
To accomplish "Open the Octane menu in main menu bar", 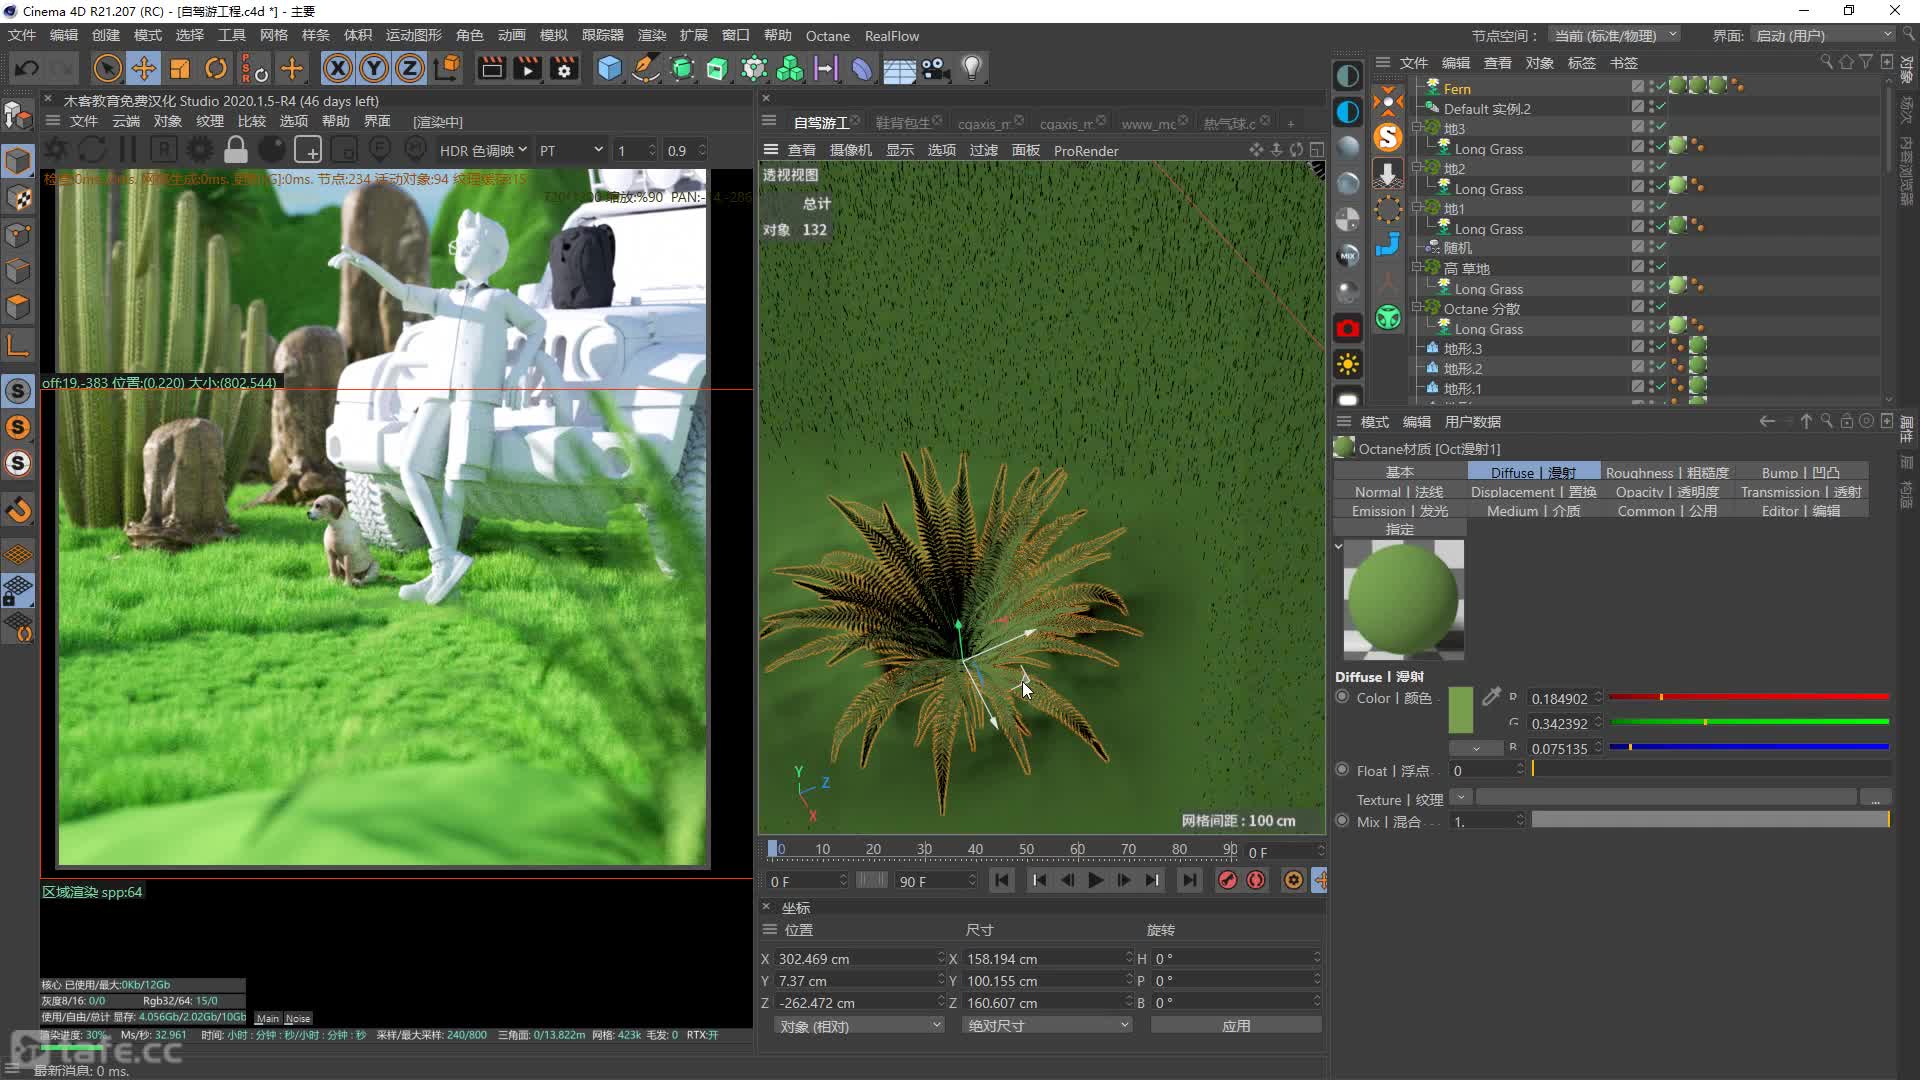I will 828,36.
